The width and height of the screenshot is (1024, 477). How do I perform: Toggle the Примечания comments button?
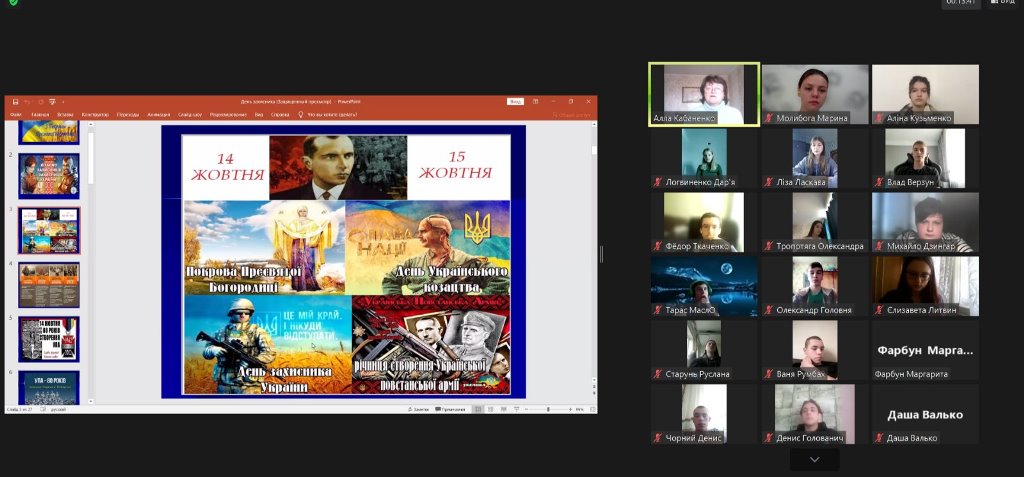coord(451,409)
